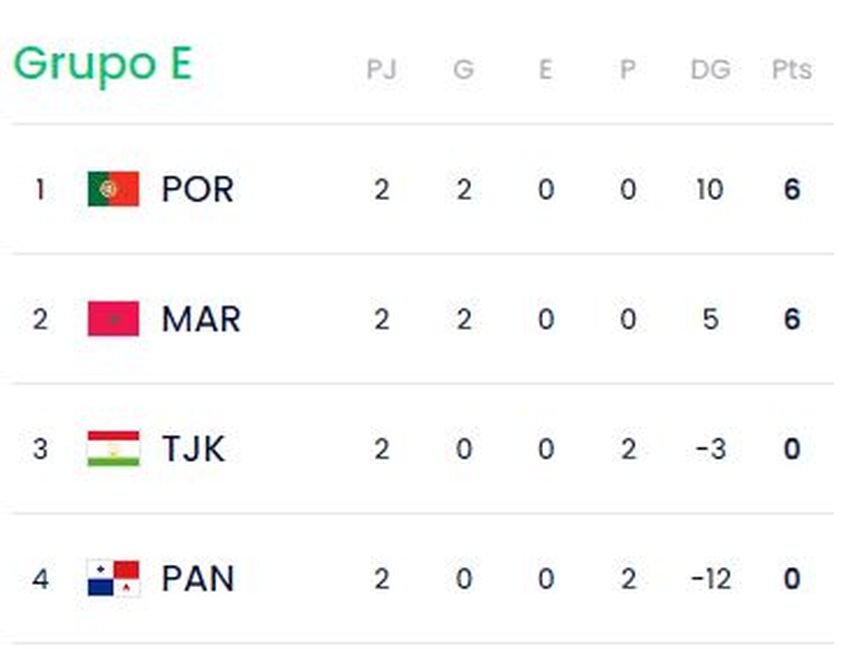This screenshot has height=649, width=855.
Task: Select the PAN team name
Action: [x=197, y=578]
